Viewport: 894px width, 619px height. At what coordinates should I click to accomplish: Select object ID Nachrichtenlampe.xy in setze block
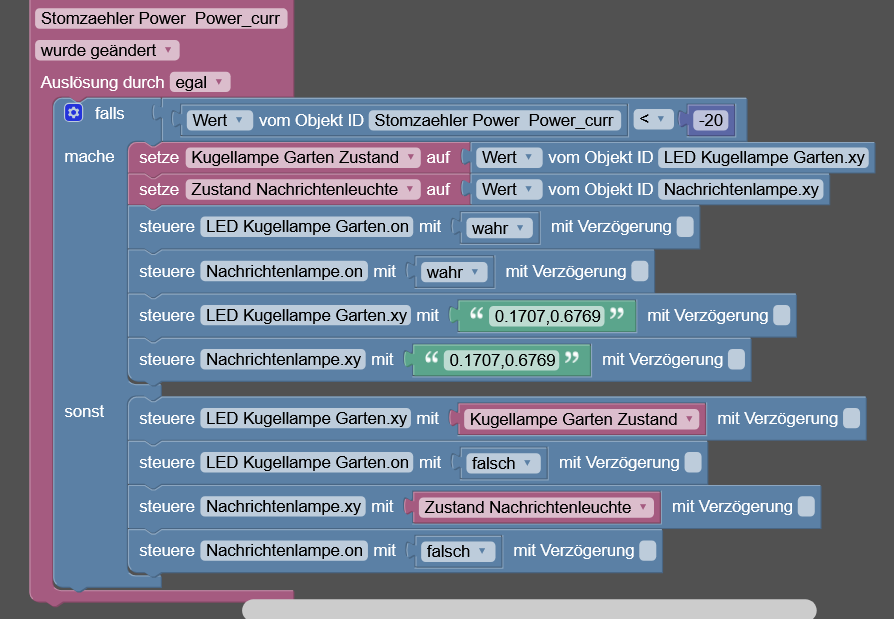(x=741, y=189)
